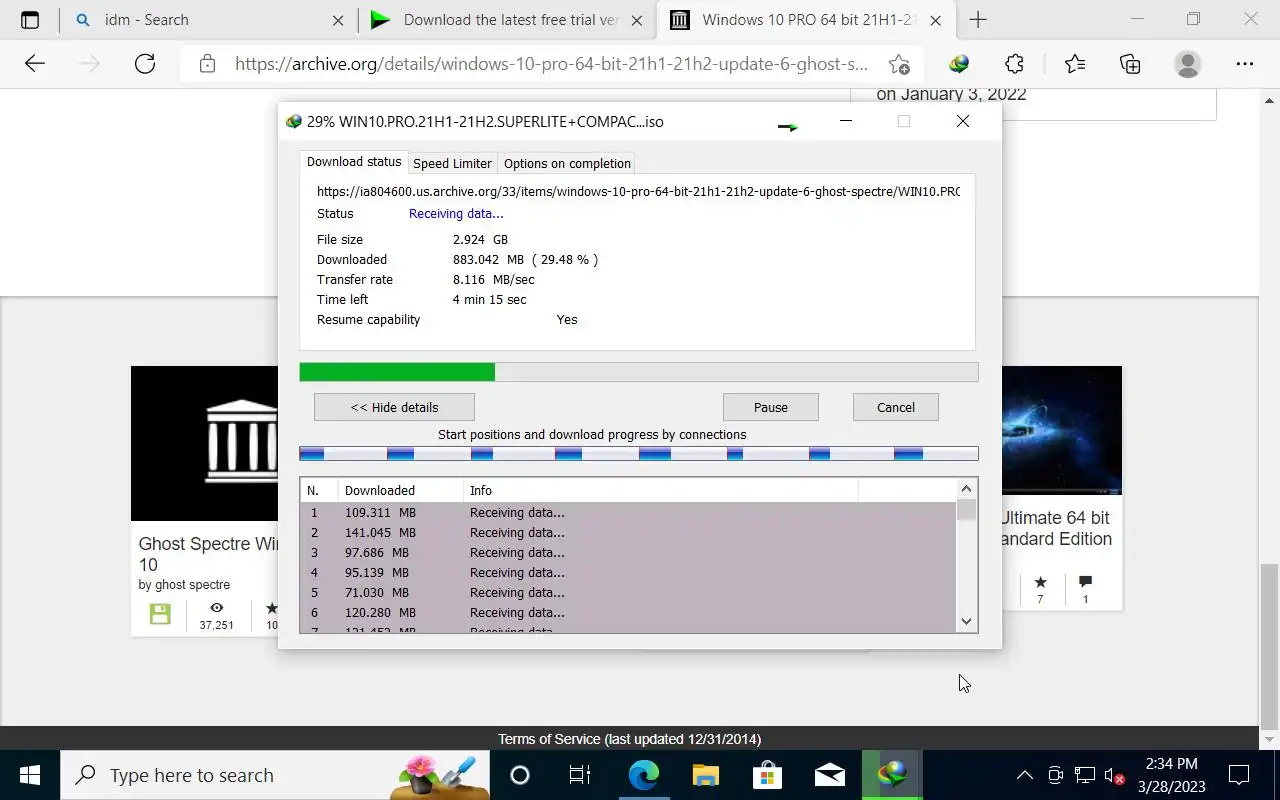Image resolution: width=1280 pixels, height=800 pixels.
Task: Refresh the archive.org page
Action: [145, 64]
